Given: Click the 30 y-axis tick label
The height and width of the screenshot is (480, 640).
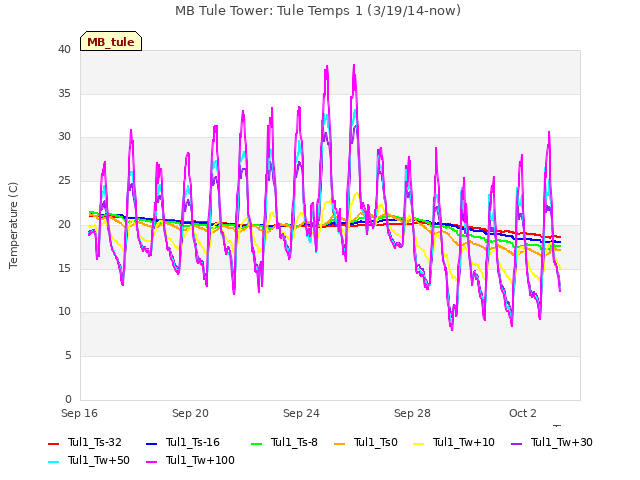Looking at the screenshot, I should 64,137.
